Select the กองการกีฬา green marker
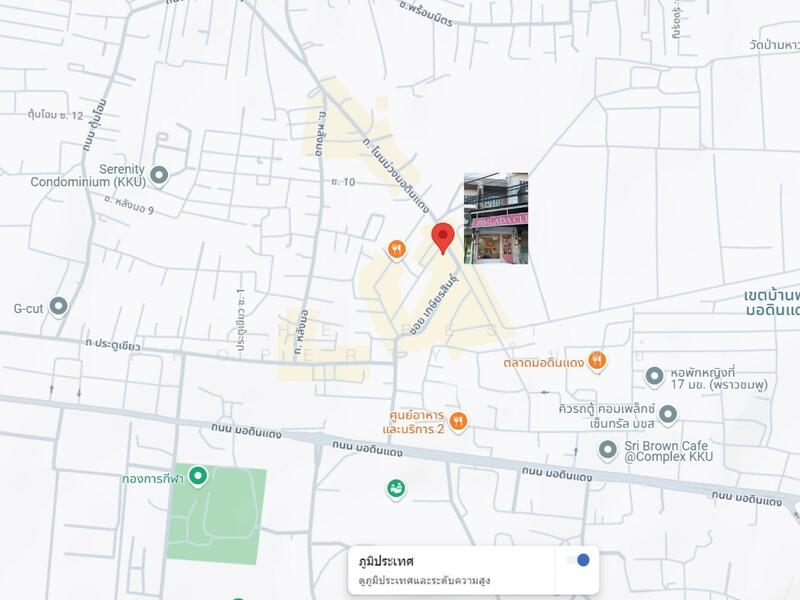The height and width of the screenshot is (600, 800). (x=198, y=476)
